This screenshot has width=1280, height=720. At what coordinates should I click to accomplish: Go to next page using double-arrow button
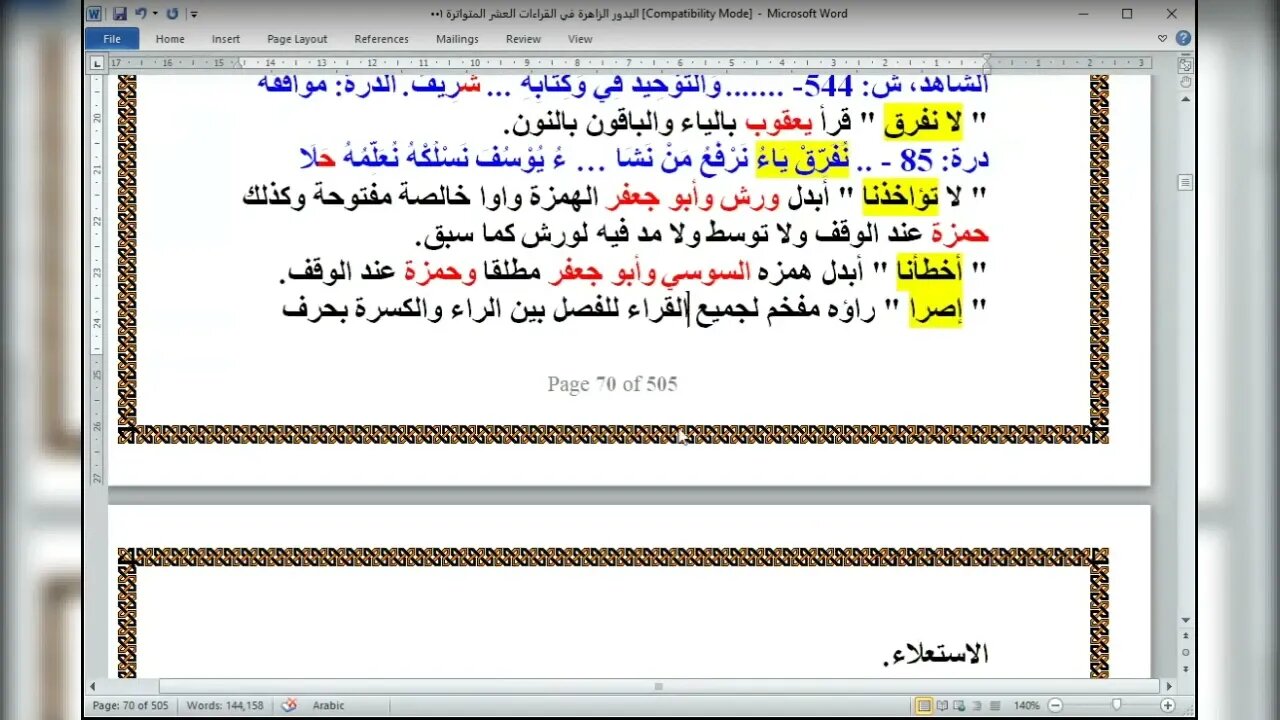coord(1185,667)
